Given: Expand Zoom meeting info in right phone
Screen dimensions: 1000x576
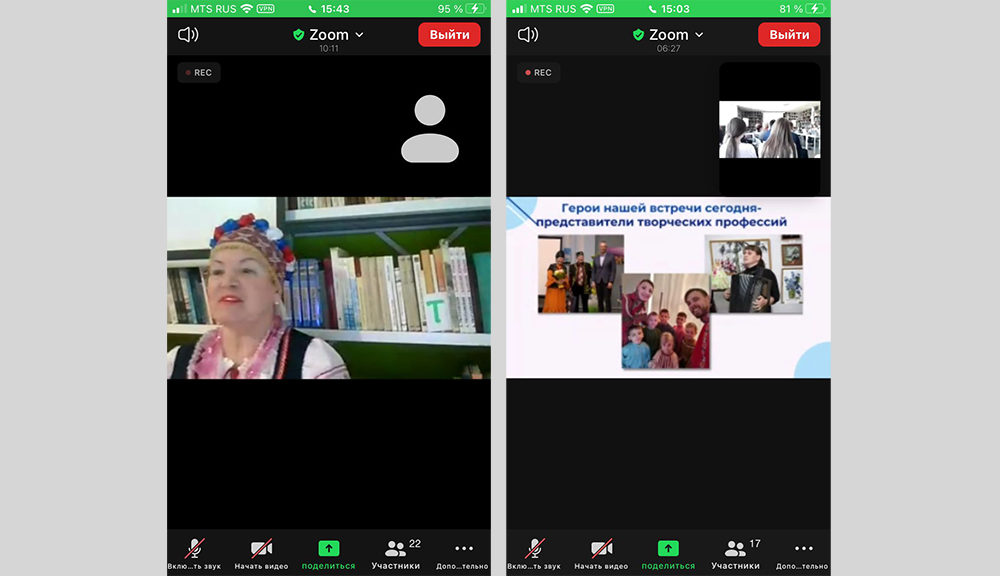Looking at the screenshot, I should click(668, 35).
